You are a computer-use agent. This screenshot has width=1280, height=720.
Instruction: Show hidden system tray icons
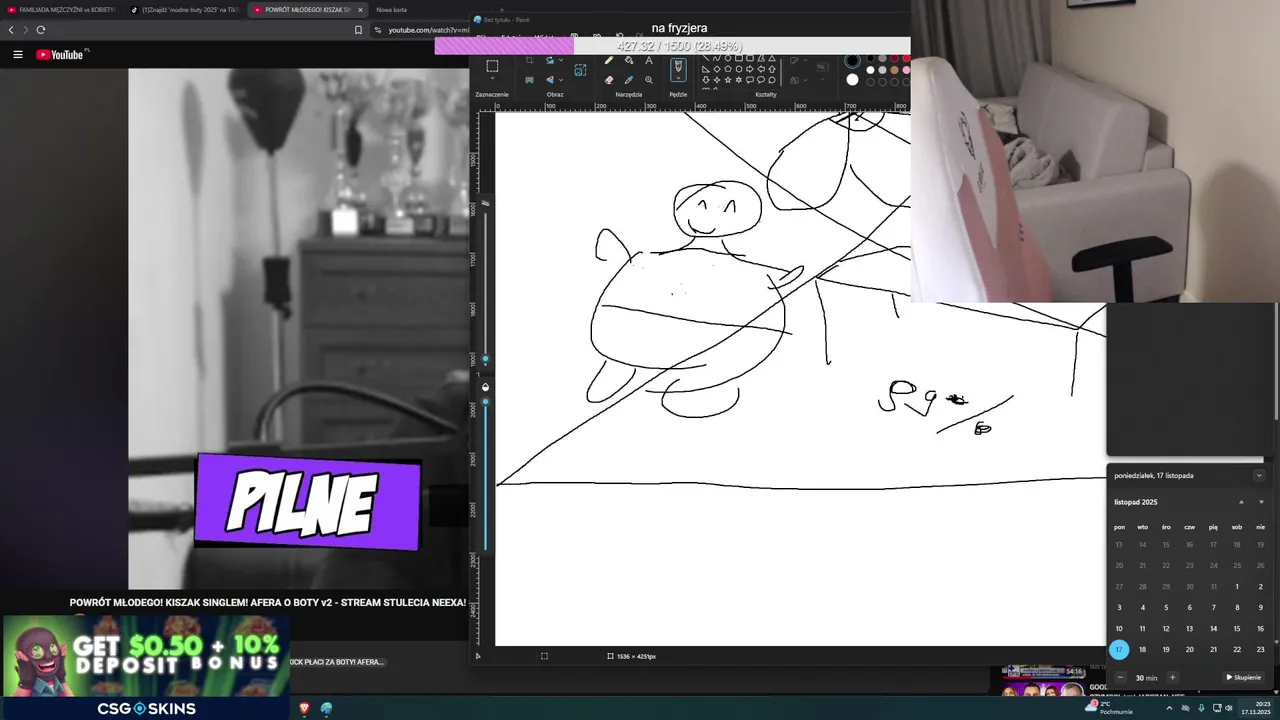[1169, 708]
